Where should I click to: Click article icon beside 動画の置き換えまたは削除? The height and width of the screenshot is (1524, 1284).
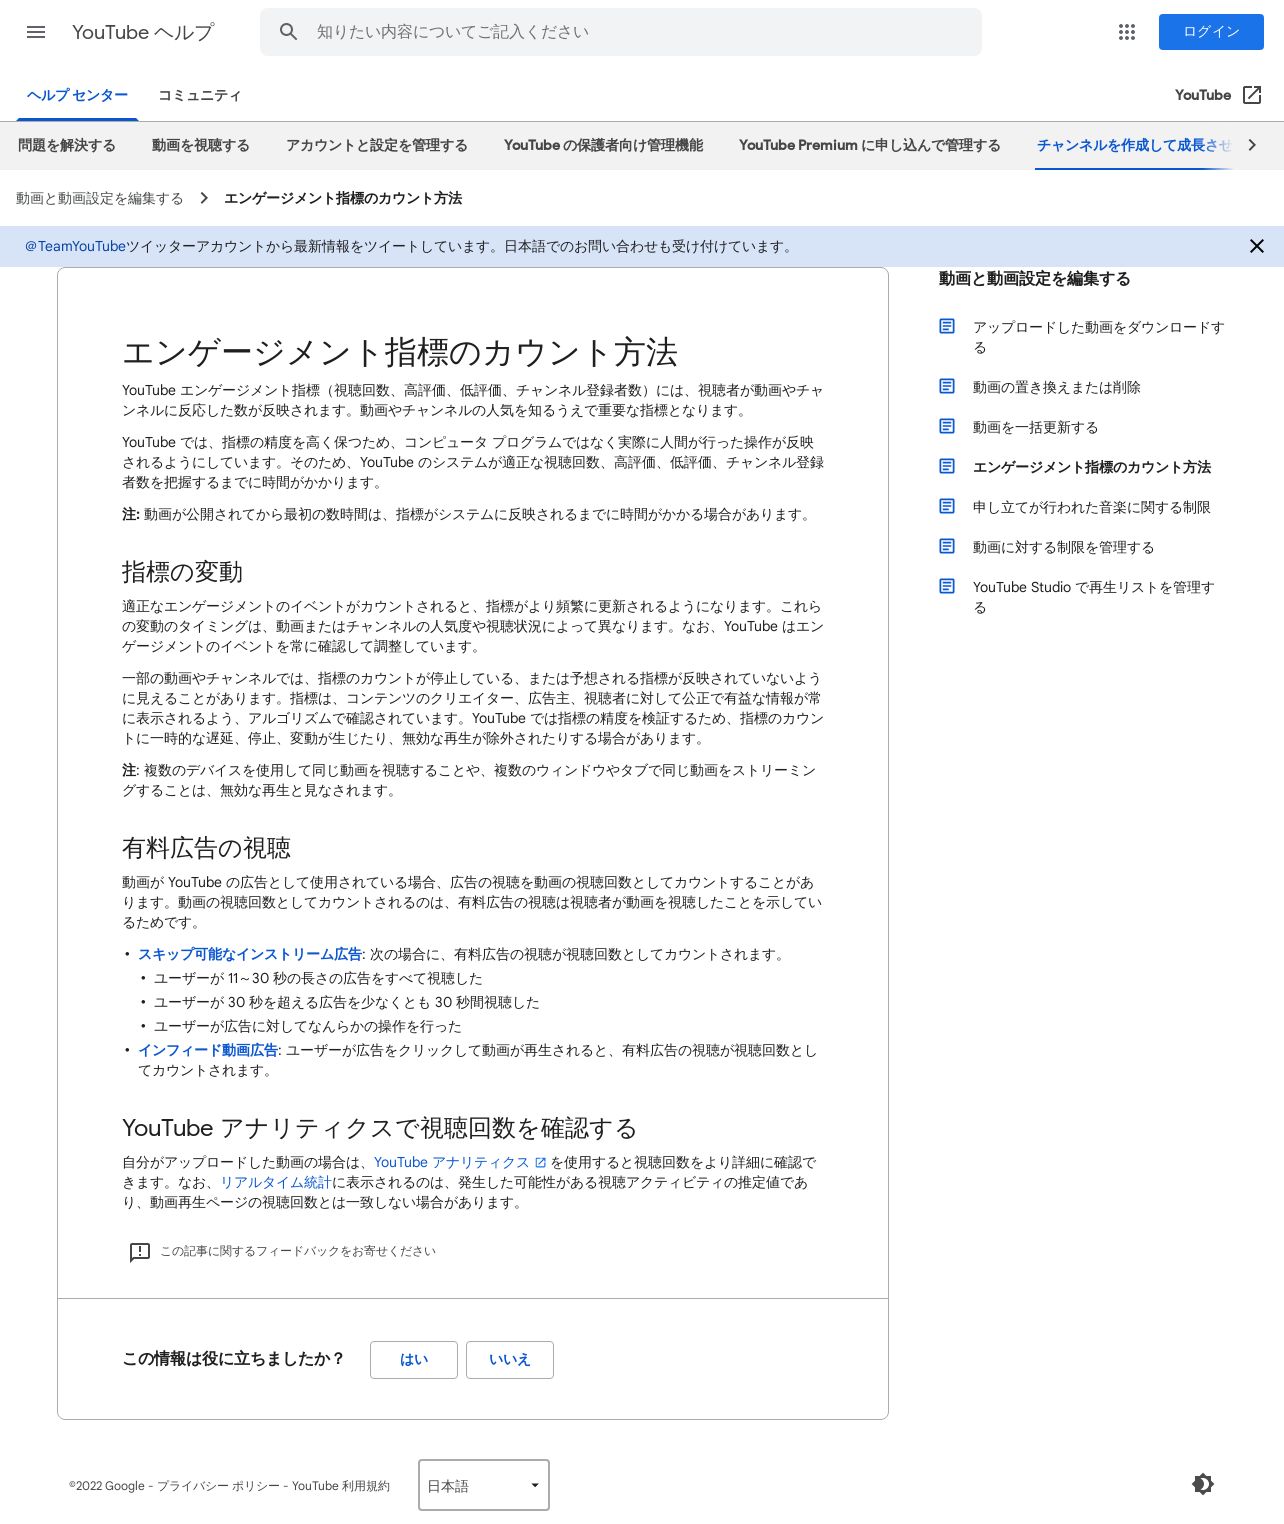click(947, 386)
